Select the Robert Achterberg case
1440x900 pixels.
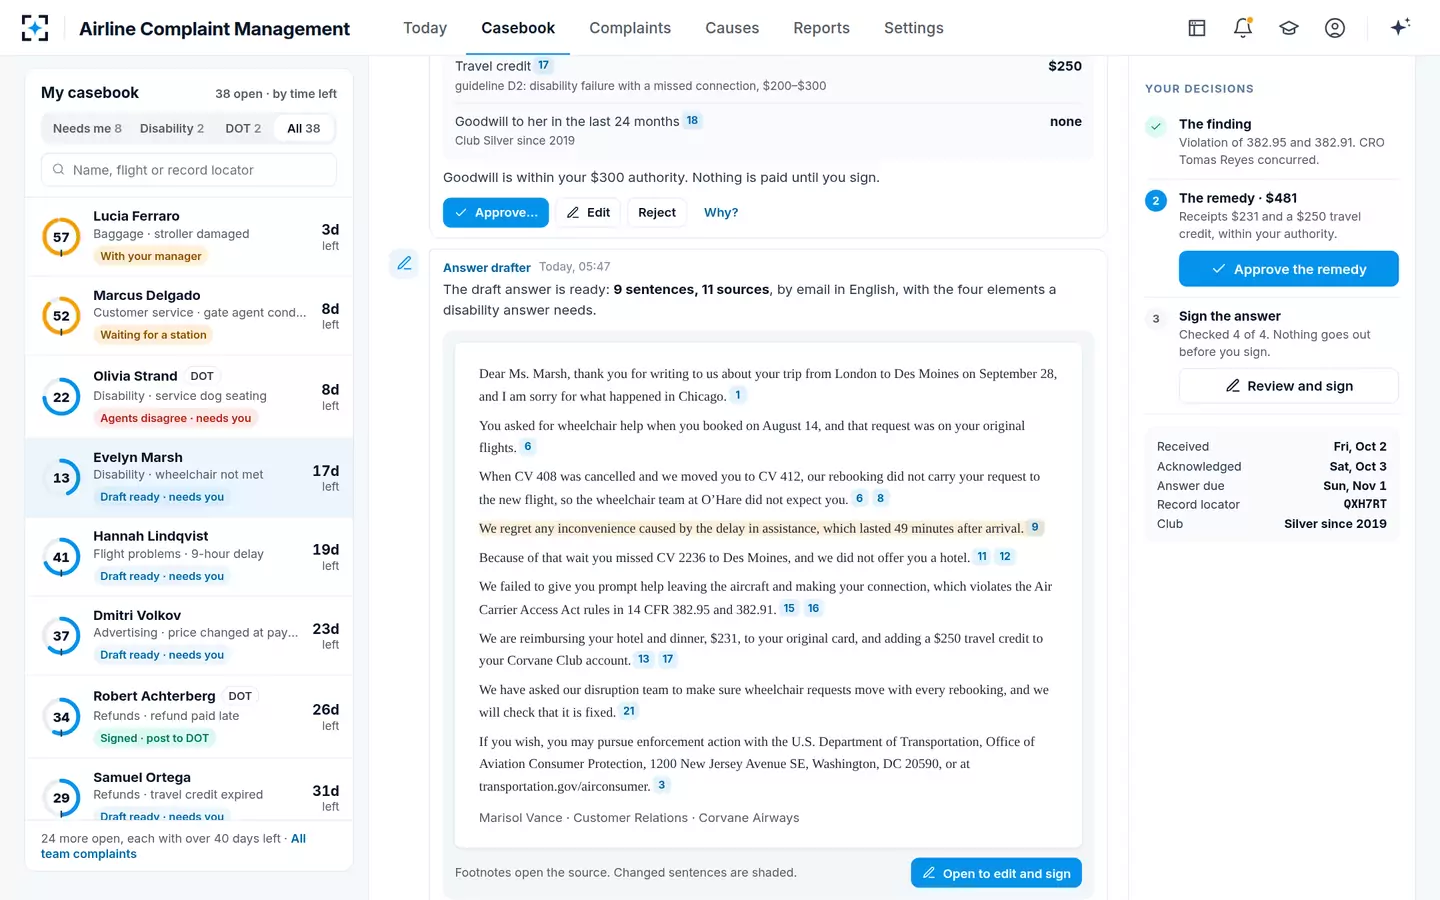189,717
